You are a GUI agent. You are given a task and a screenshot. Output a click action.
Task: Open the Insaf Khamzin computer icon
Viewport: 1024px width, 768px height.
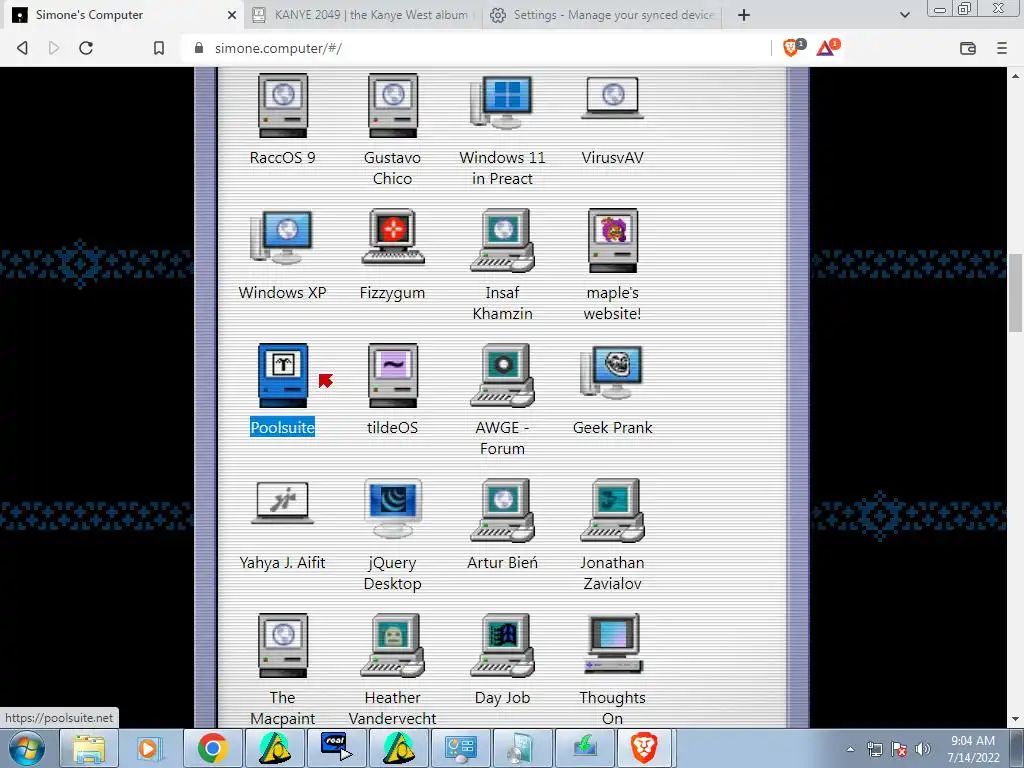coord(502,240)
